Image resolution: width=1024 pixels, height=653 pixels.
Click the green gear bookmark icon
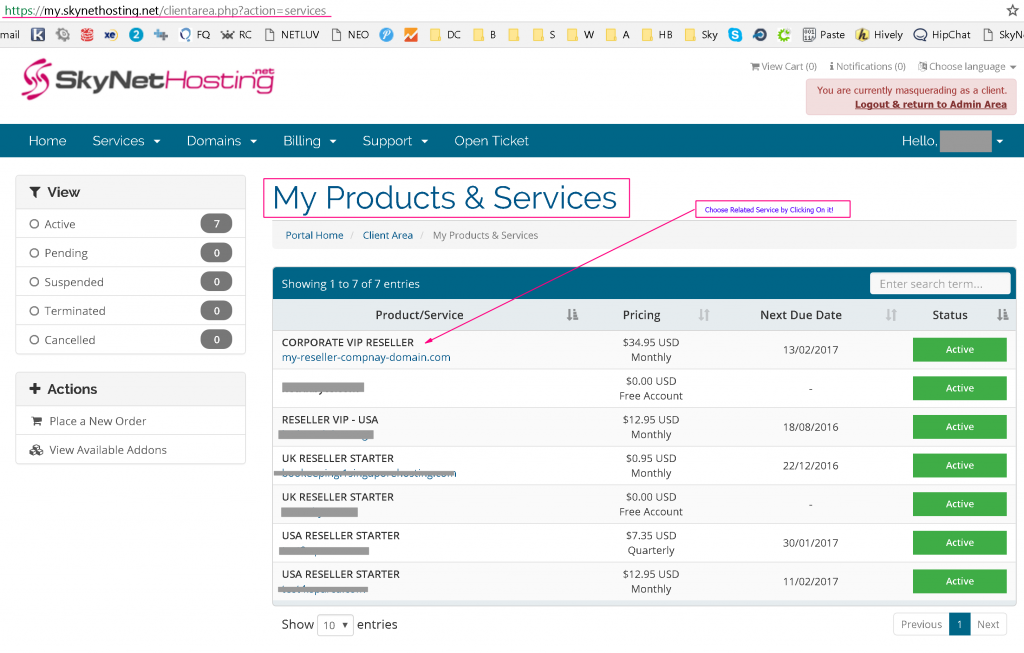pyautogui.click(x=784, y=35)
